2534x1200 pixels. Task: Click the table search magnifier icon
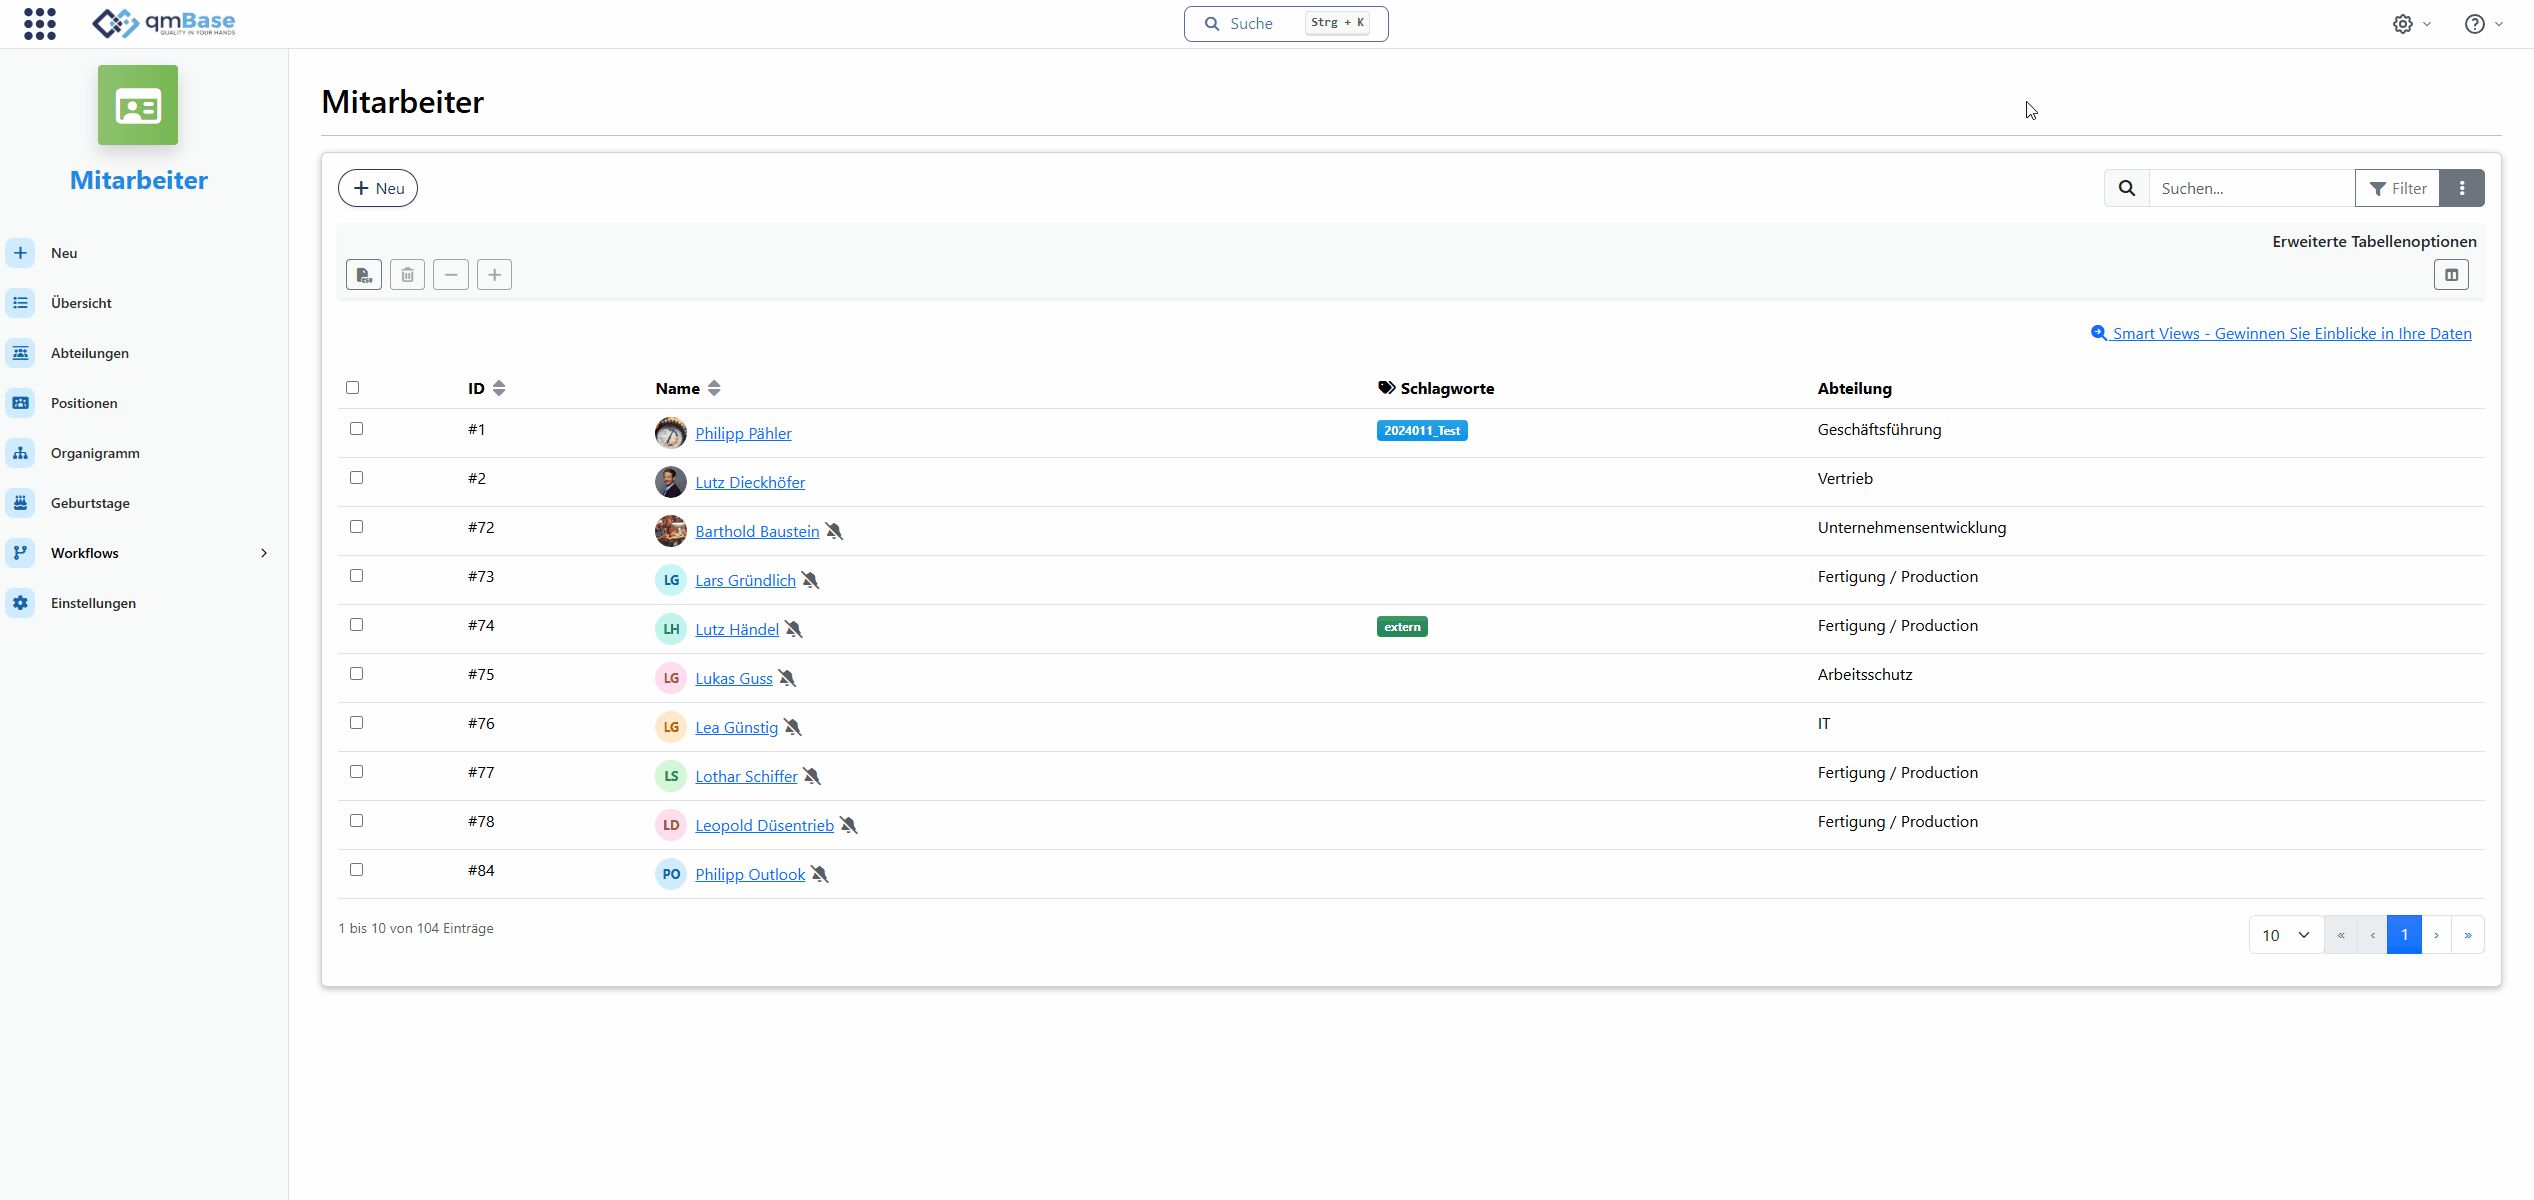[2127, 188]
